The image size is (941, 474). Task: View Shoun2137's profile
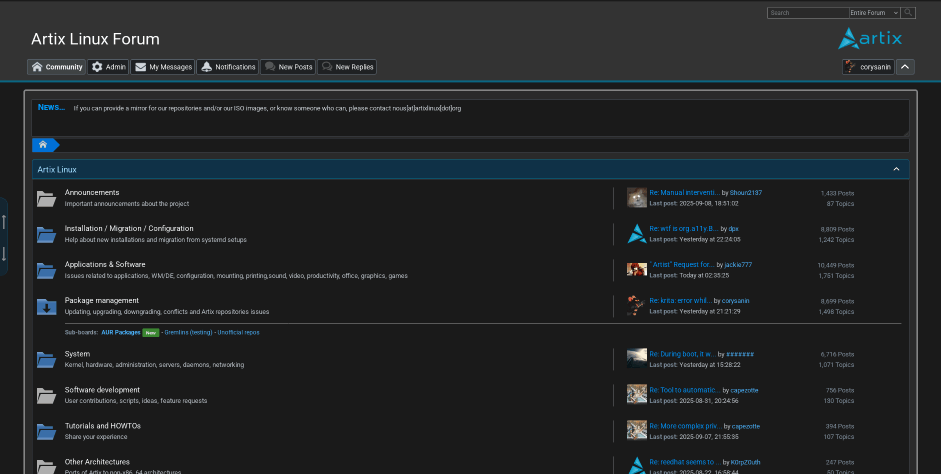(x=746, y=193)
